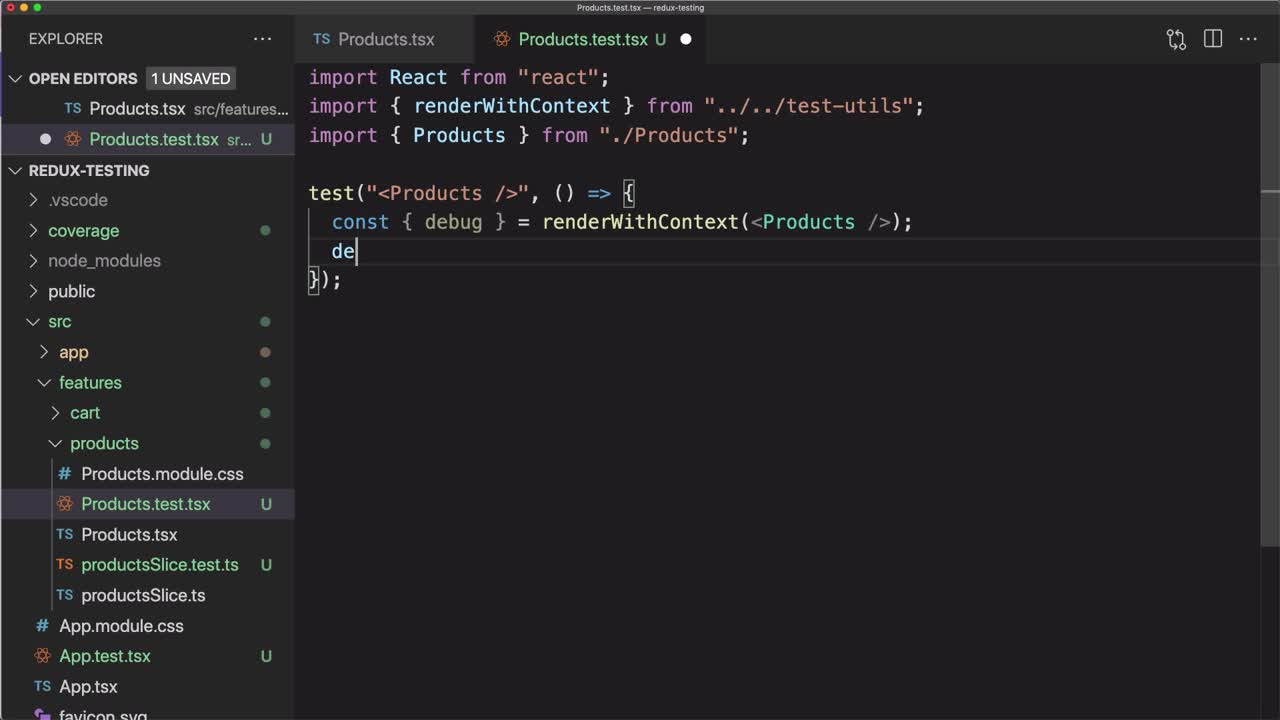1280x720 pixels.
Task: Click the Open Changes compare icon
Action: tap(1176, 39)
